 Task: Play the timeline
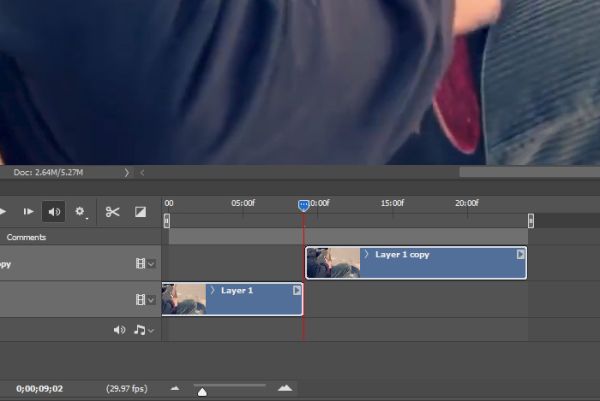click(x=3, y=212)
